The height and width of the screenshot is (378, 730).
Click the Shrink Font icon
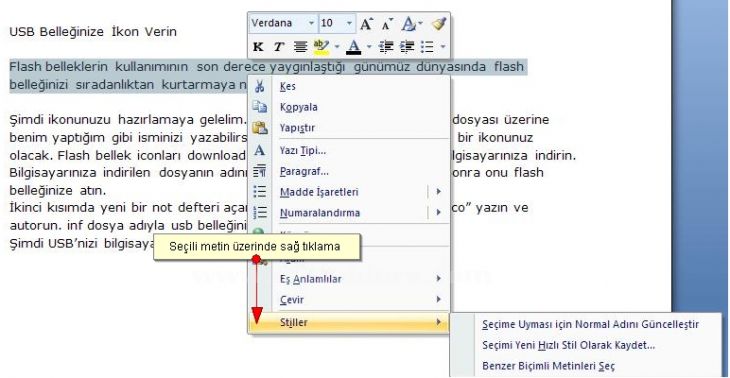[387, 24]
